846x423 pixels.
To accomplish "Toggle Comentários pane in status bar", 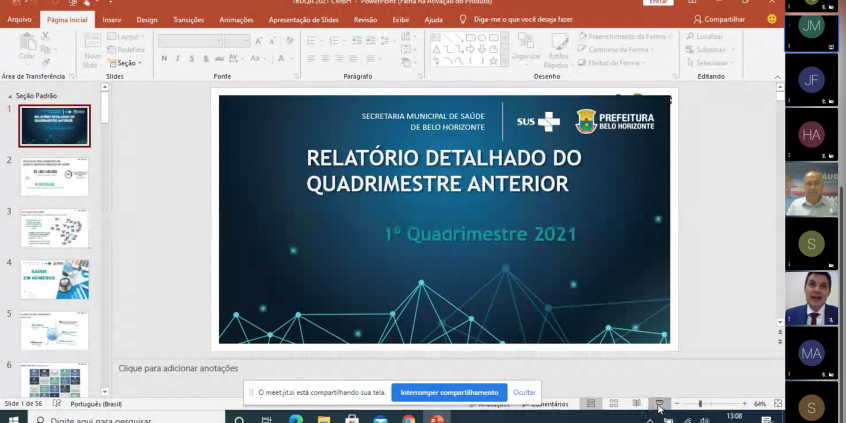I will pos(545,404).
